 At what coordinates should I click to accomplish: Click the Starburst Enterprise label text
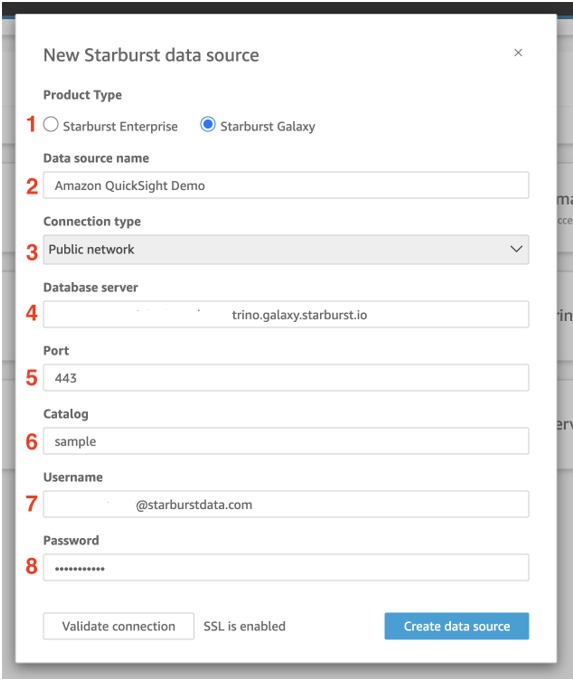tap(120, 126)
